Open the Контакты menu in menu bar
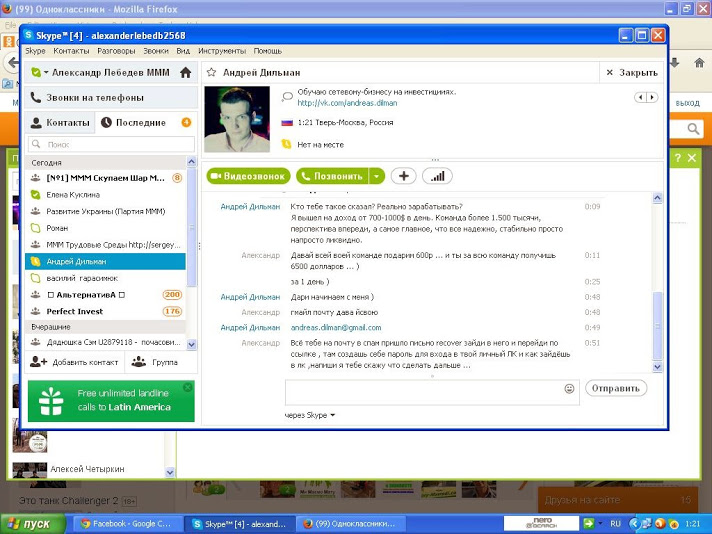The image size is (712, 534). [71, 51]
